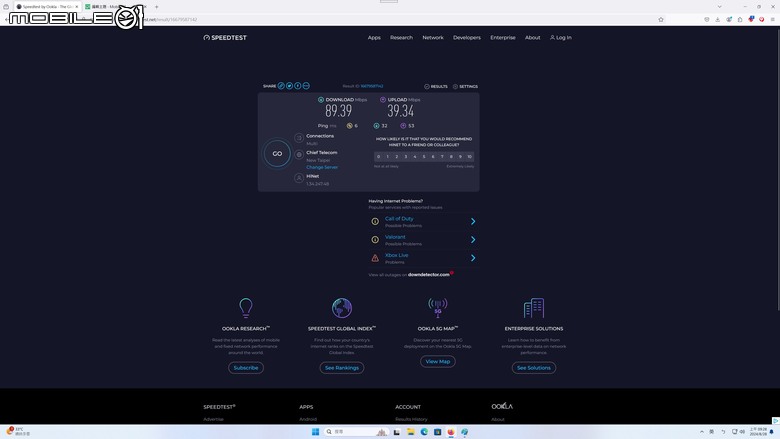Click the Change Server link
This screenshot has width=780, height=439.
pos(322,168)
